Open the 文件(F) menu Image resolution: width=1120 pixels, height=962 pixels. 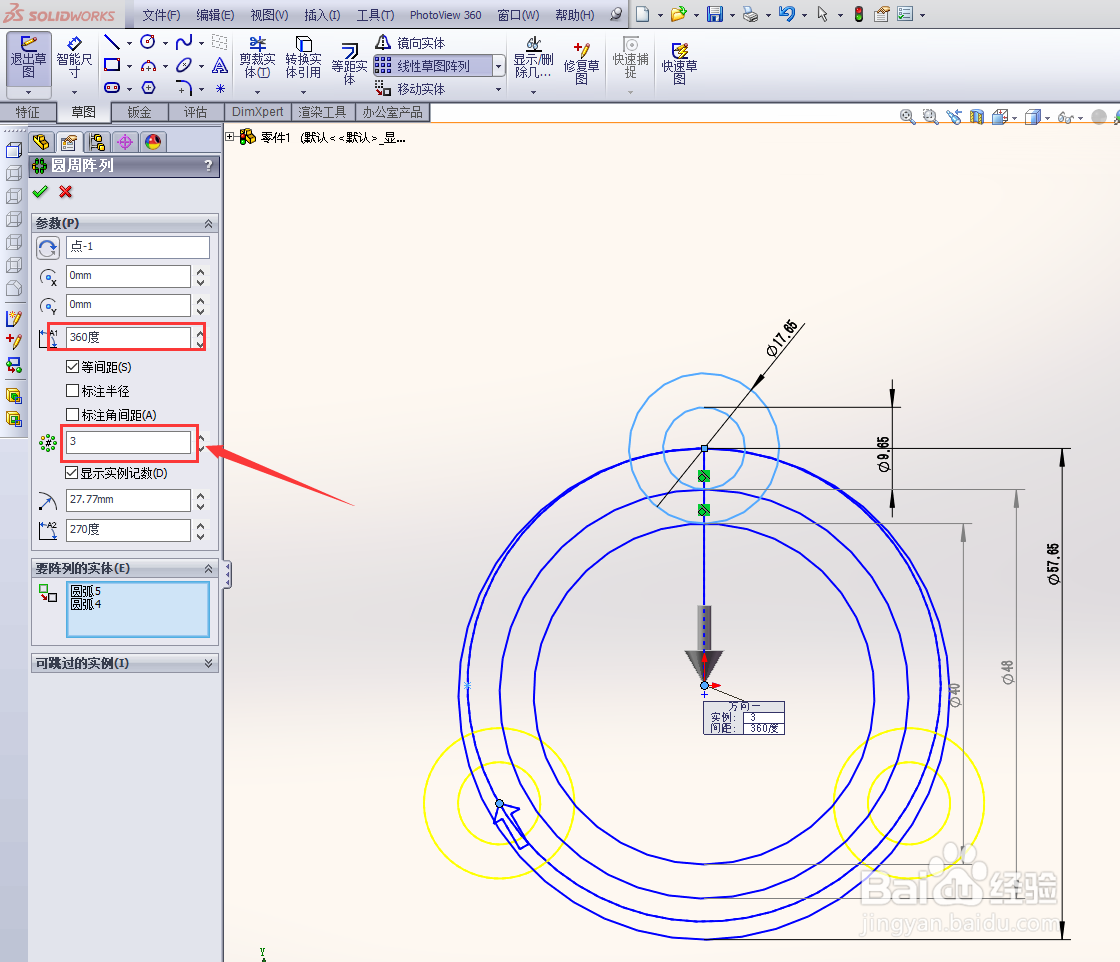point(161,15)
